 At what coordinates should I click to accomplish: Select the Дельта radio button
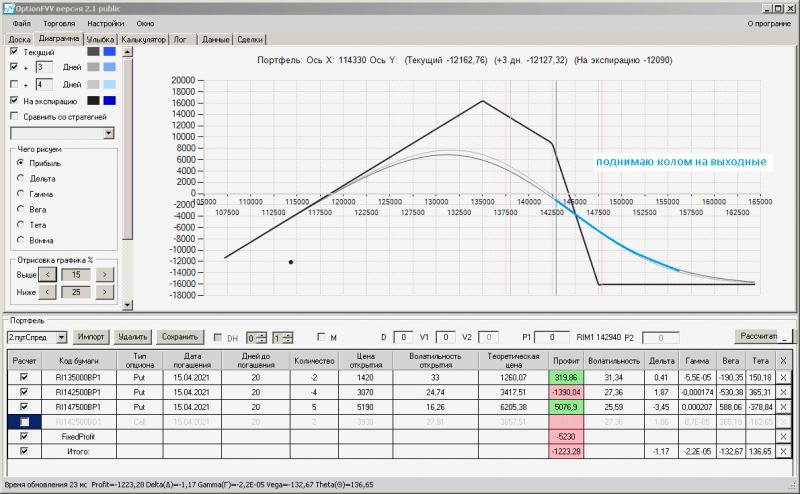(x=20, y=178)
